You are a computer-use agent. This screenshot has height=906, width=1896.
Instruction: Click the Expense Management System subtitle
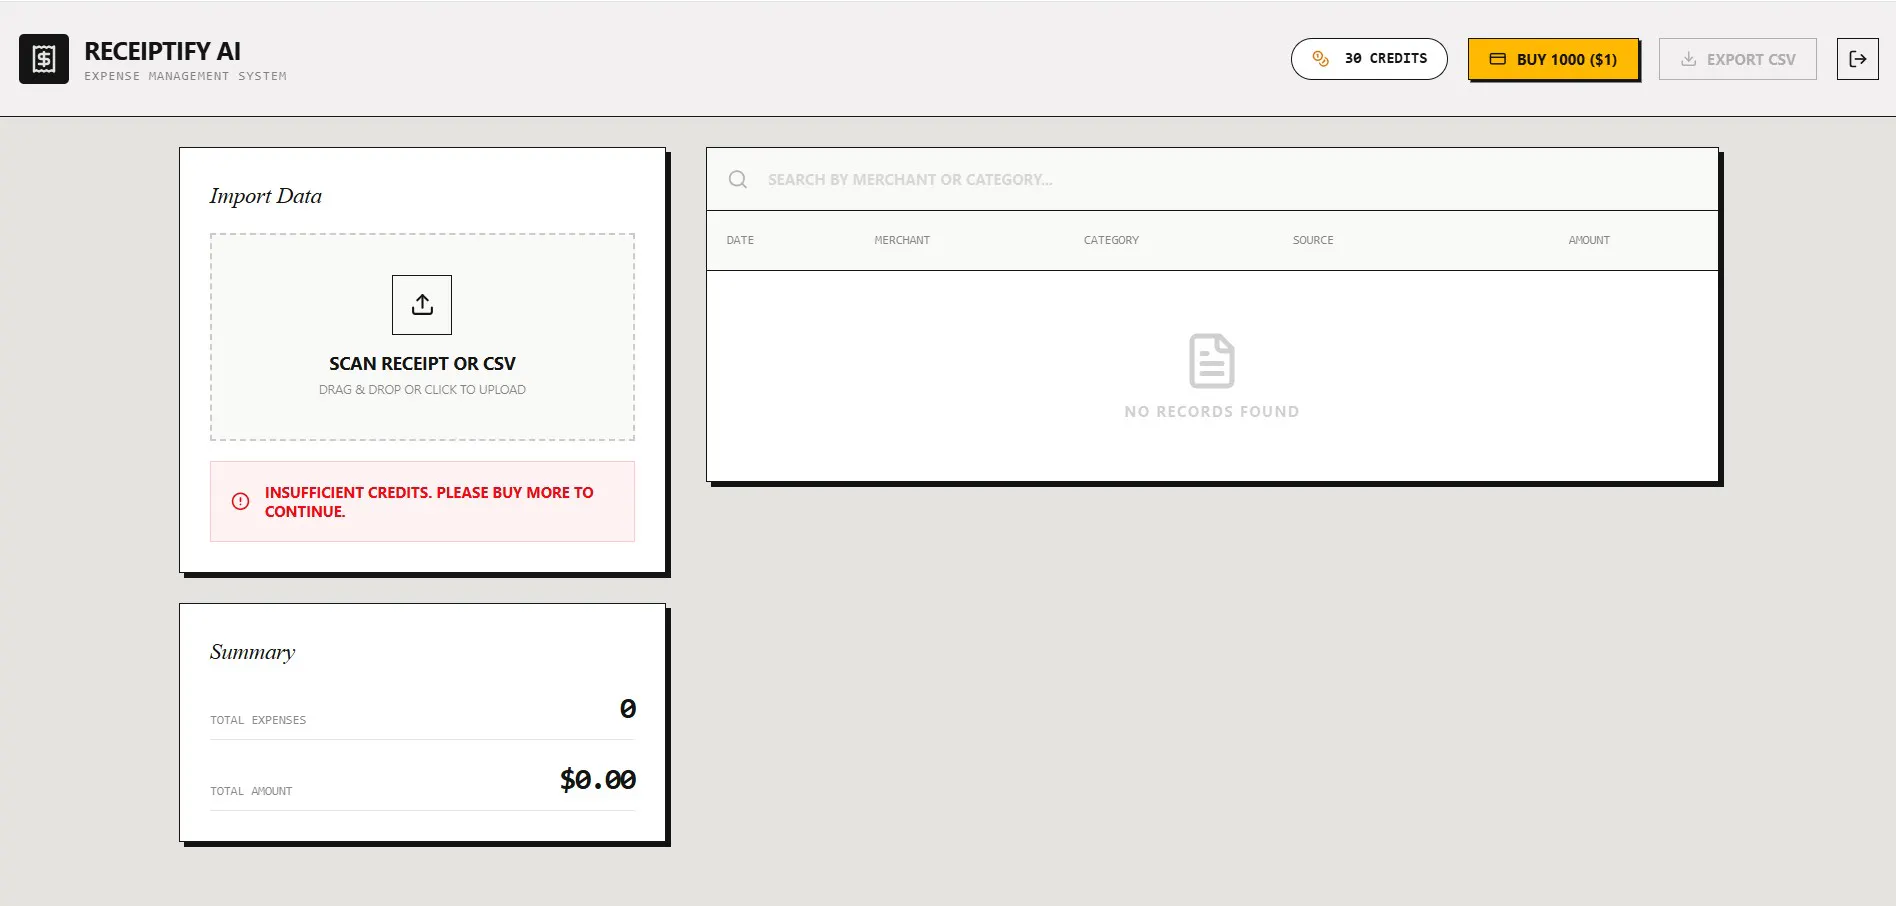coord(185,76)
